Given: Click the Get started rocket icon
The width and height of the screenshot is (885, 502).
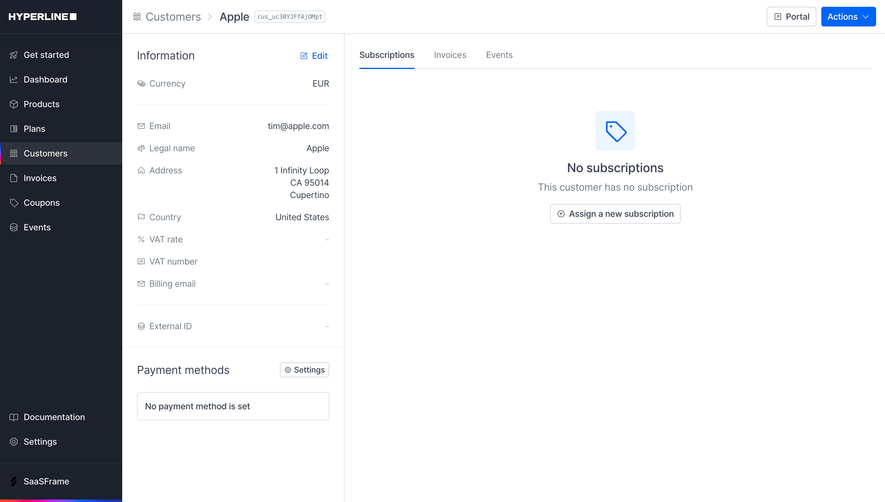Looking at the screenshot, I should [14, 55].
